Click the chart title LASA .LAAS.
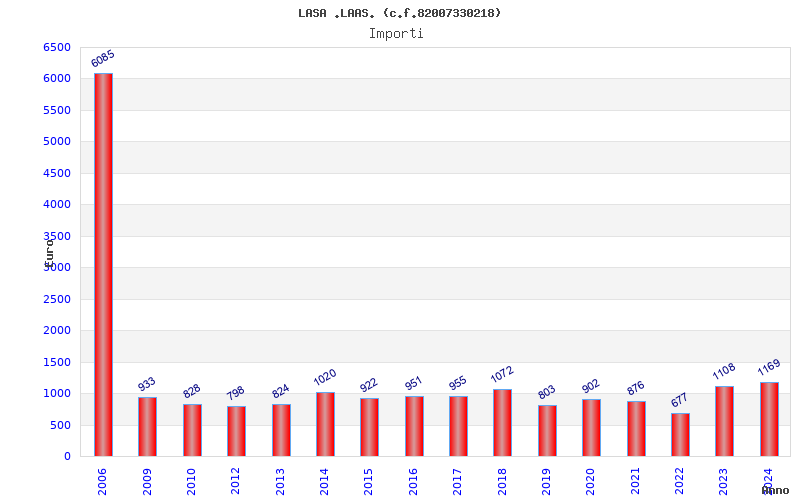This screenshot has height=500, width=800. point(399,13)
